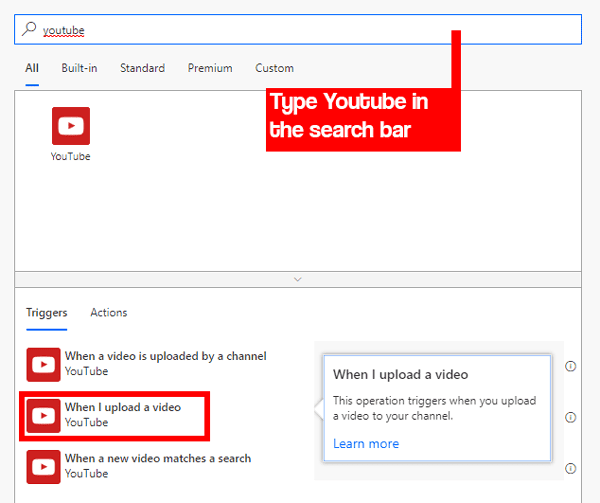Switch to the Actions tab
600x503 pixels.
point(109,313)
